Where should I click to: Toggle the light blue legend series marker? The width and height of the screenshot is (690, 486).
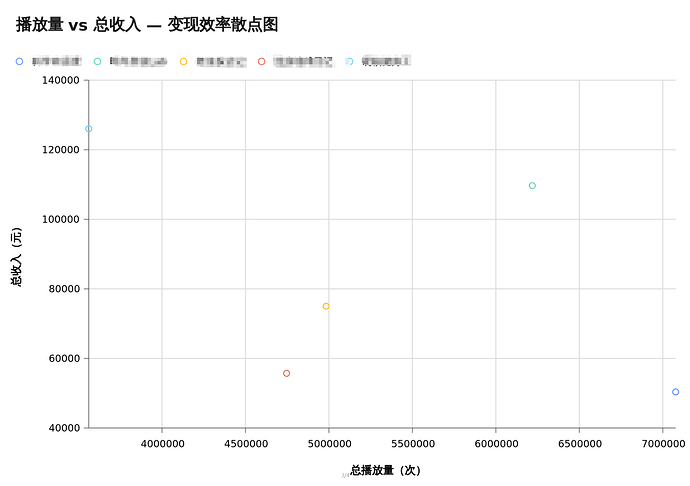[x=349, y=62]
